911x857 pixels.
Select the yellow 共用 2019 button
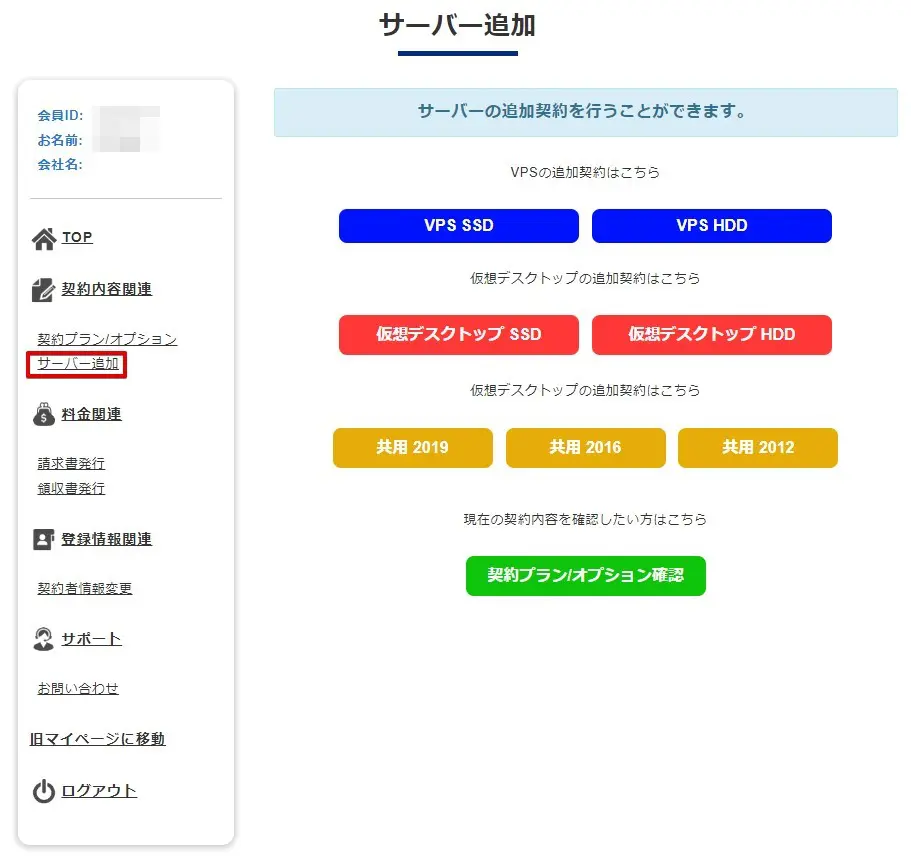[x=413, y=448]
